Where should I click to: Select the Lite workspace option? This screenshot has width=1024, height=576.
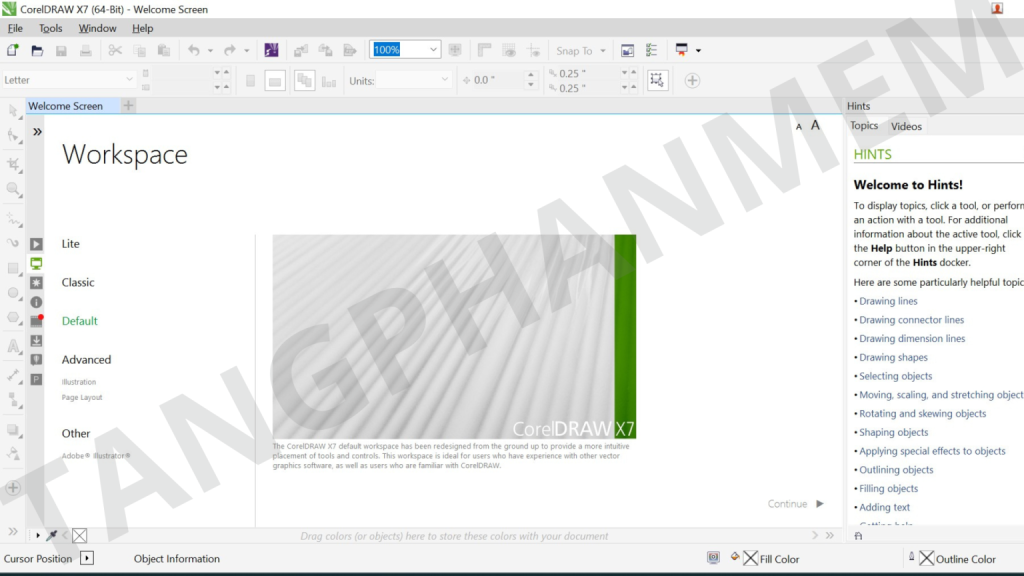click(x=70, y=244)
